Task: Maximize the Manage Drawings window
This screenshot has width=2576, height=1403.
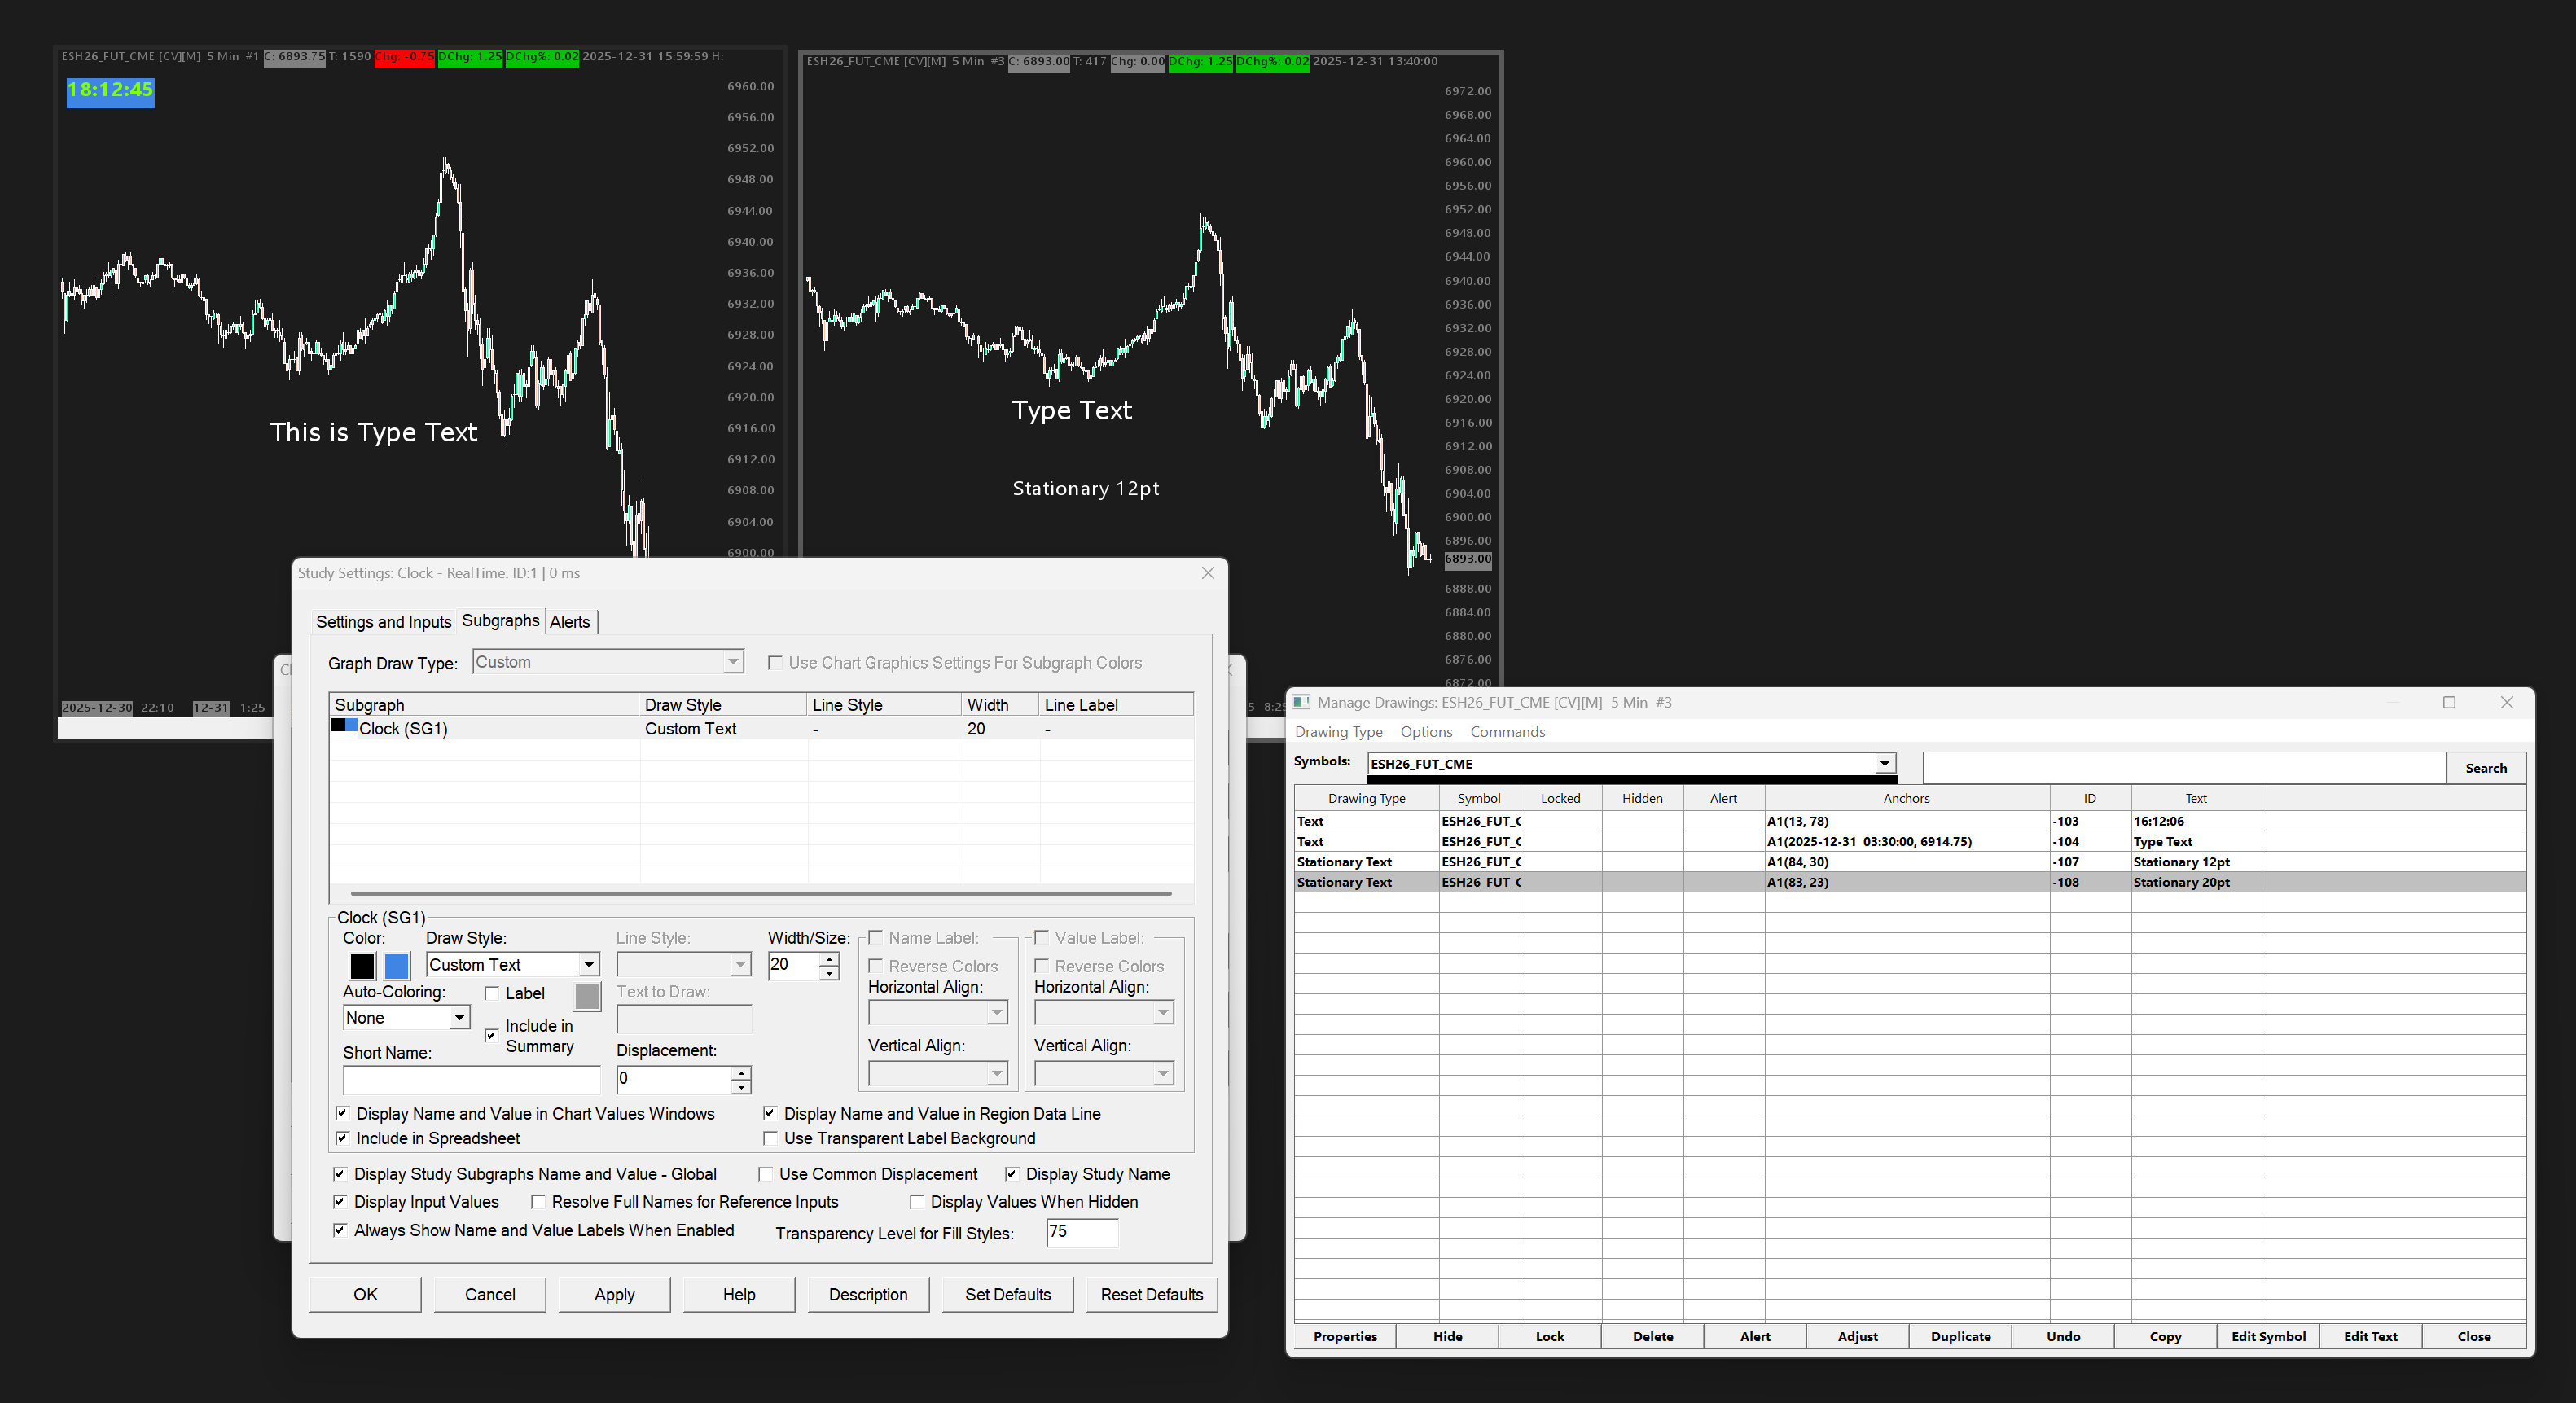Action: click(x=2449, y=702)
